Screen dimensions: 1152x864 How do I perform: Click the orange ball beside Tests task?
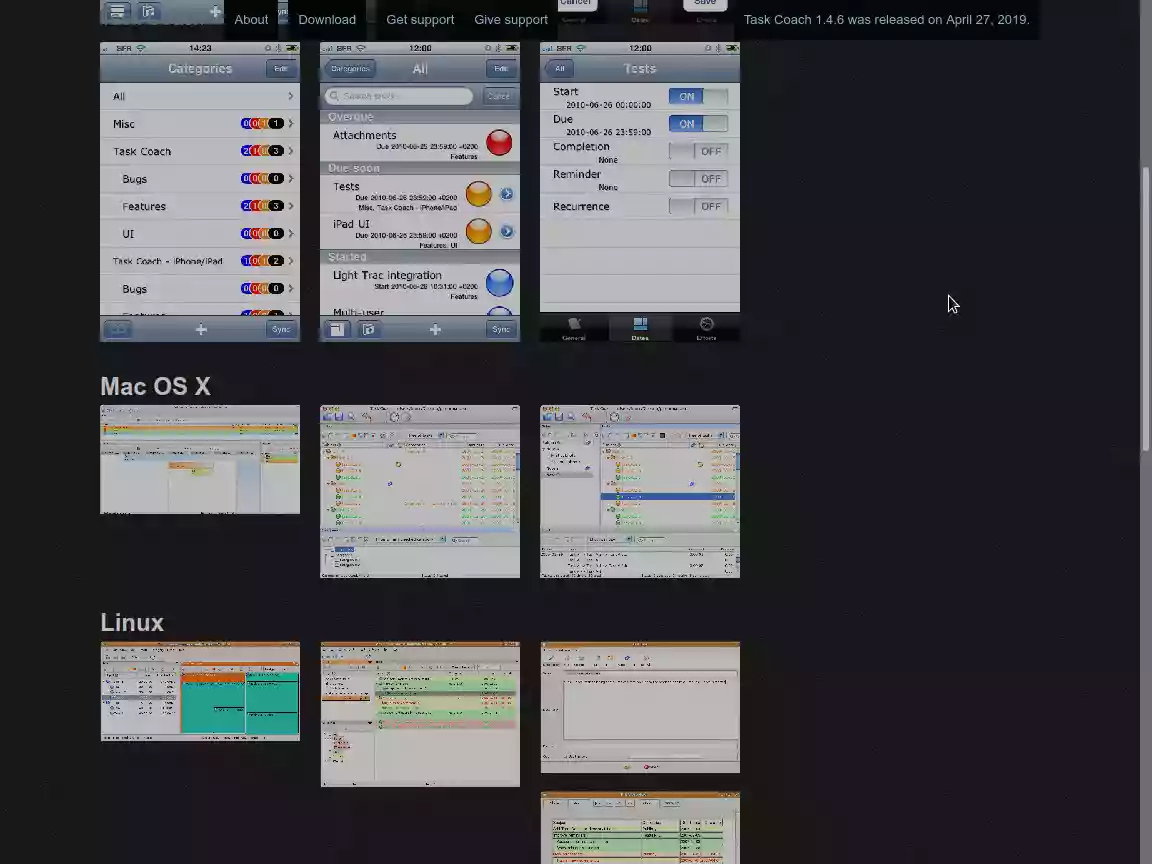pos(478,194)
